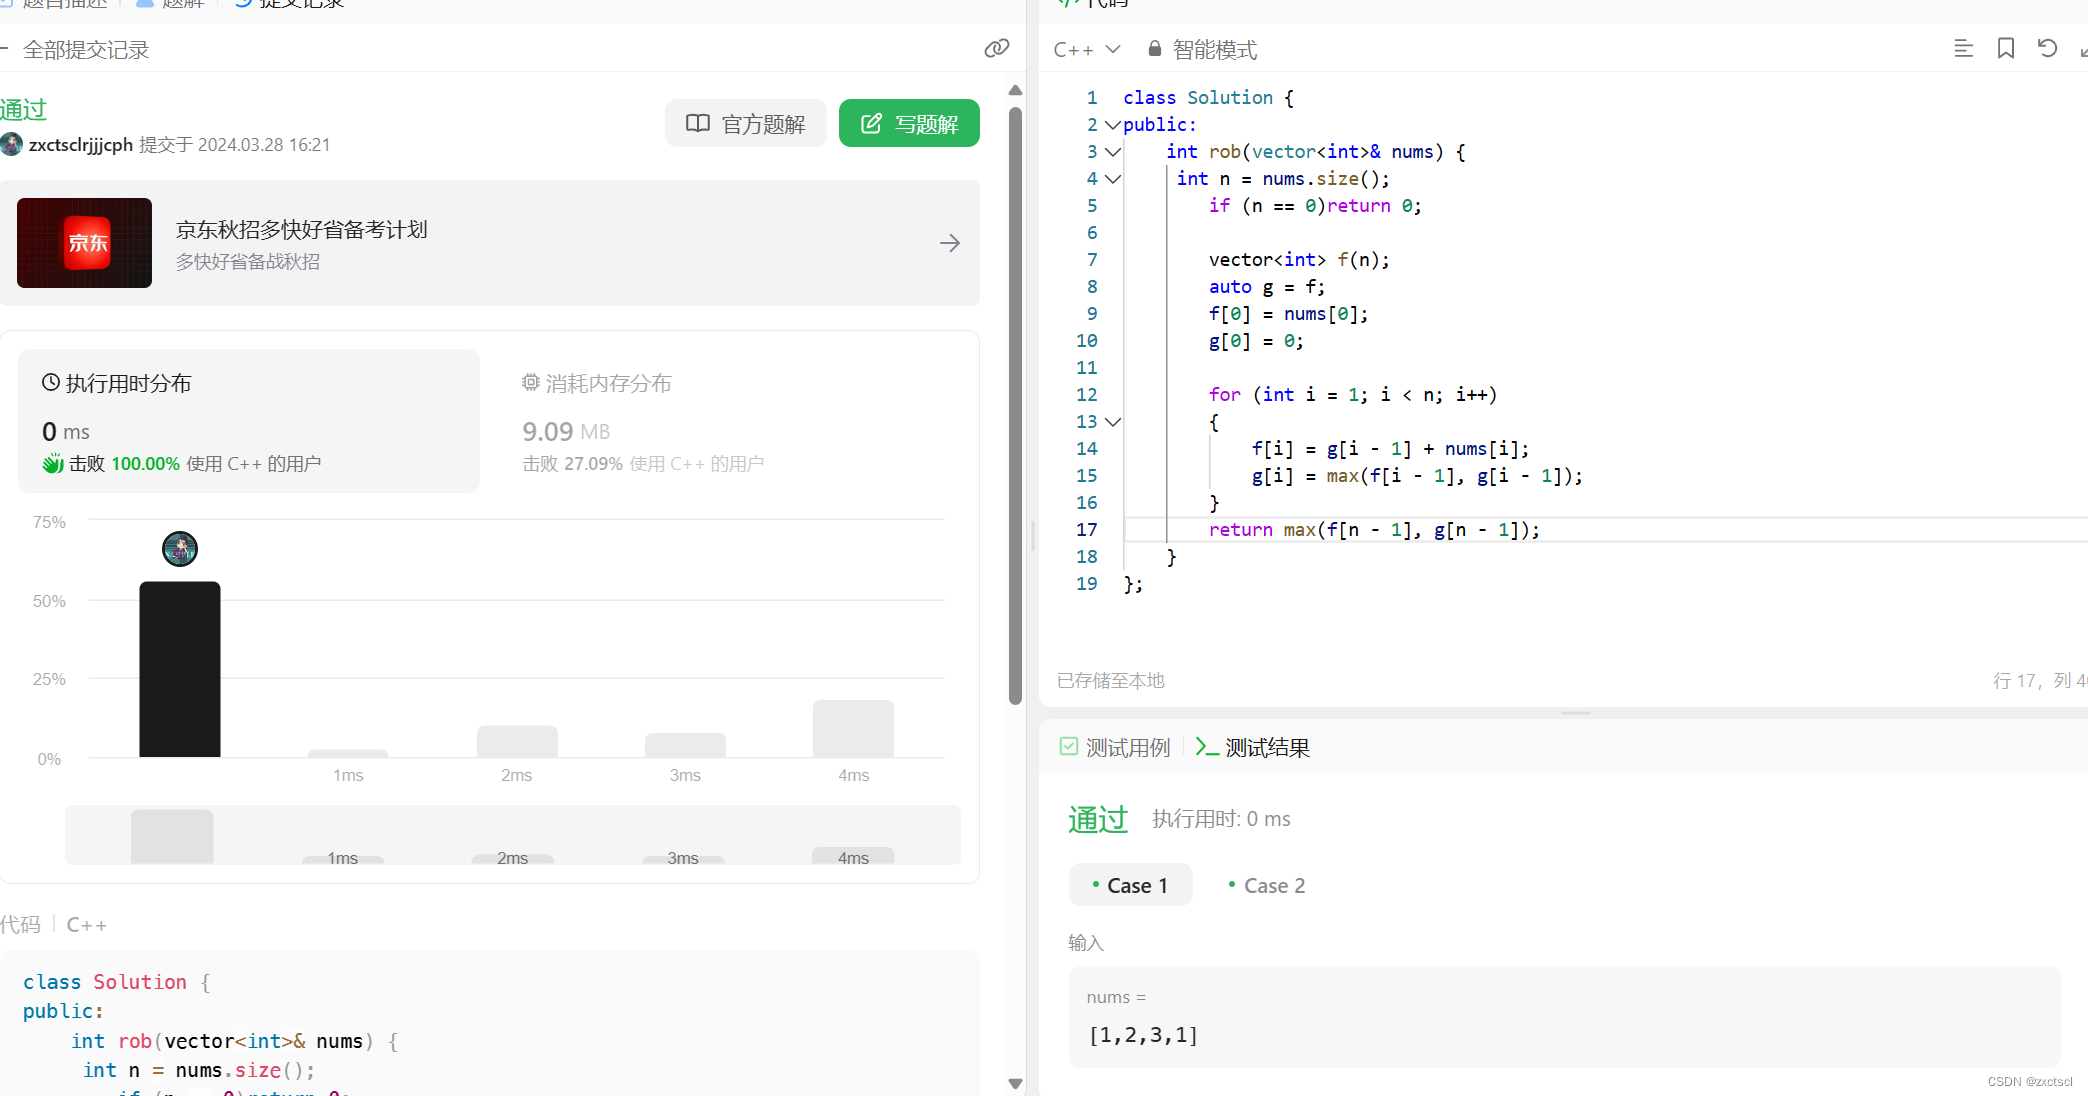This screenshot has height=1096, width=2088.
Task: Click 执行用时: 0 ms result text
Action: [1221, 819]
